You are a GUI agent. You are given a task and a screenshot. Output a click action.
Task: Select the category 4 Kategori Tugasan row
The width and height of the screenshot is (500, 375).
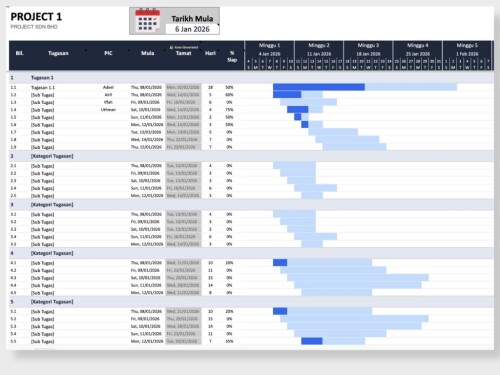point(251,253)
